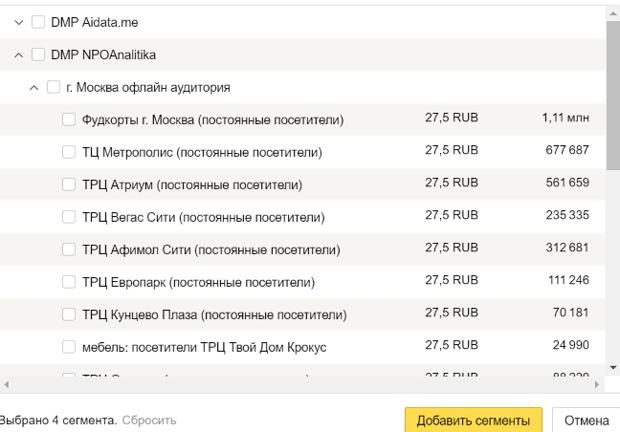Collapse the DMP NPOAnalitika group
Screen dimensions: 620x432
[x=19, y=55]
